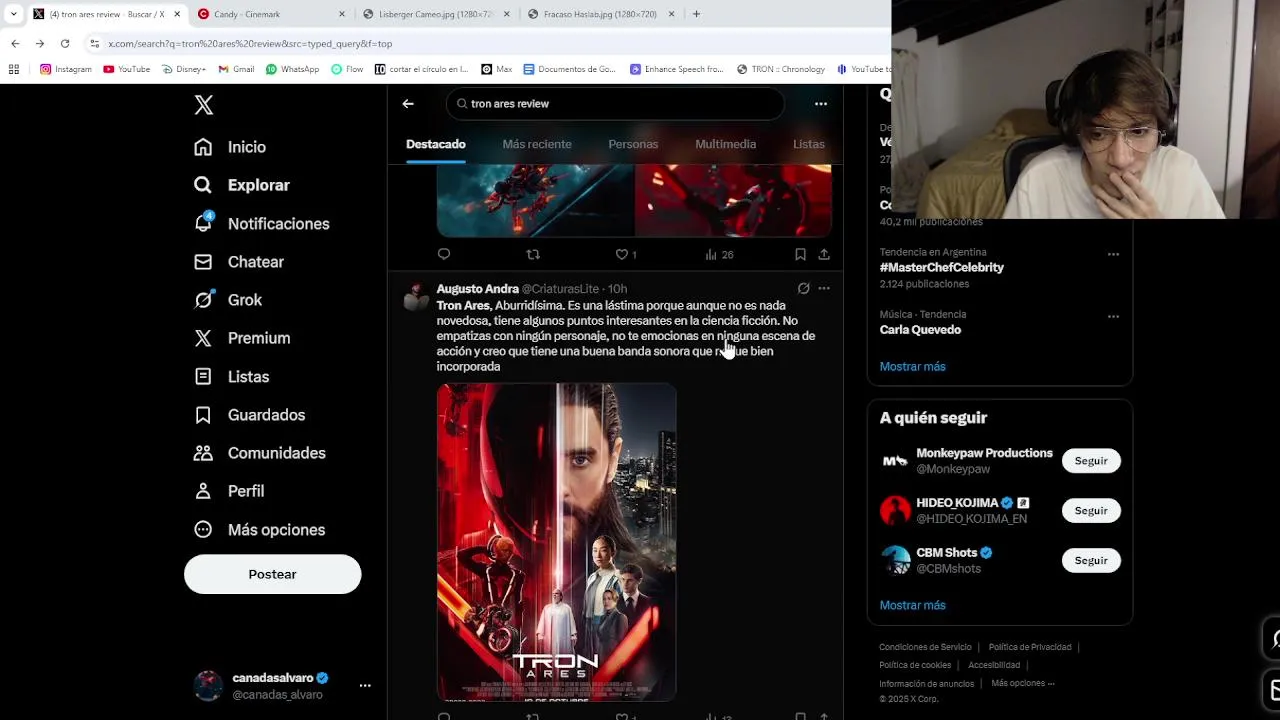
Task: Click the X logo in the sidebar
Action: click(x=203, y=105)
